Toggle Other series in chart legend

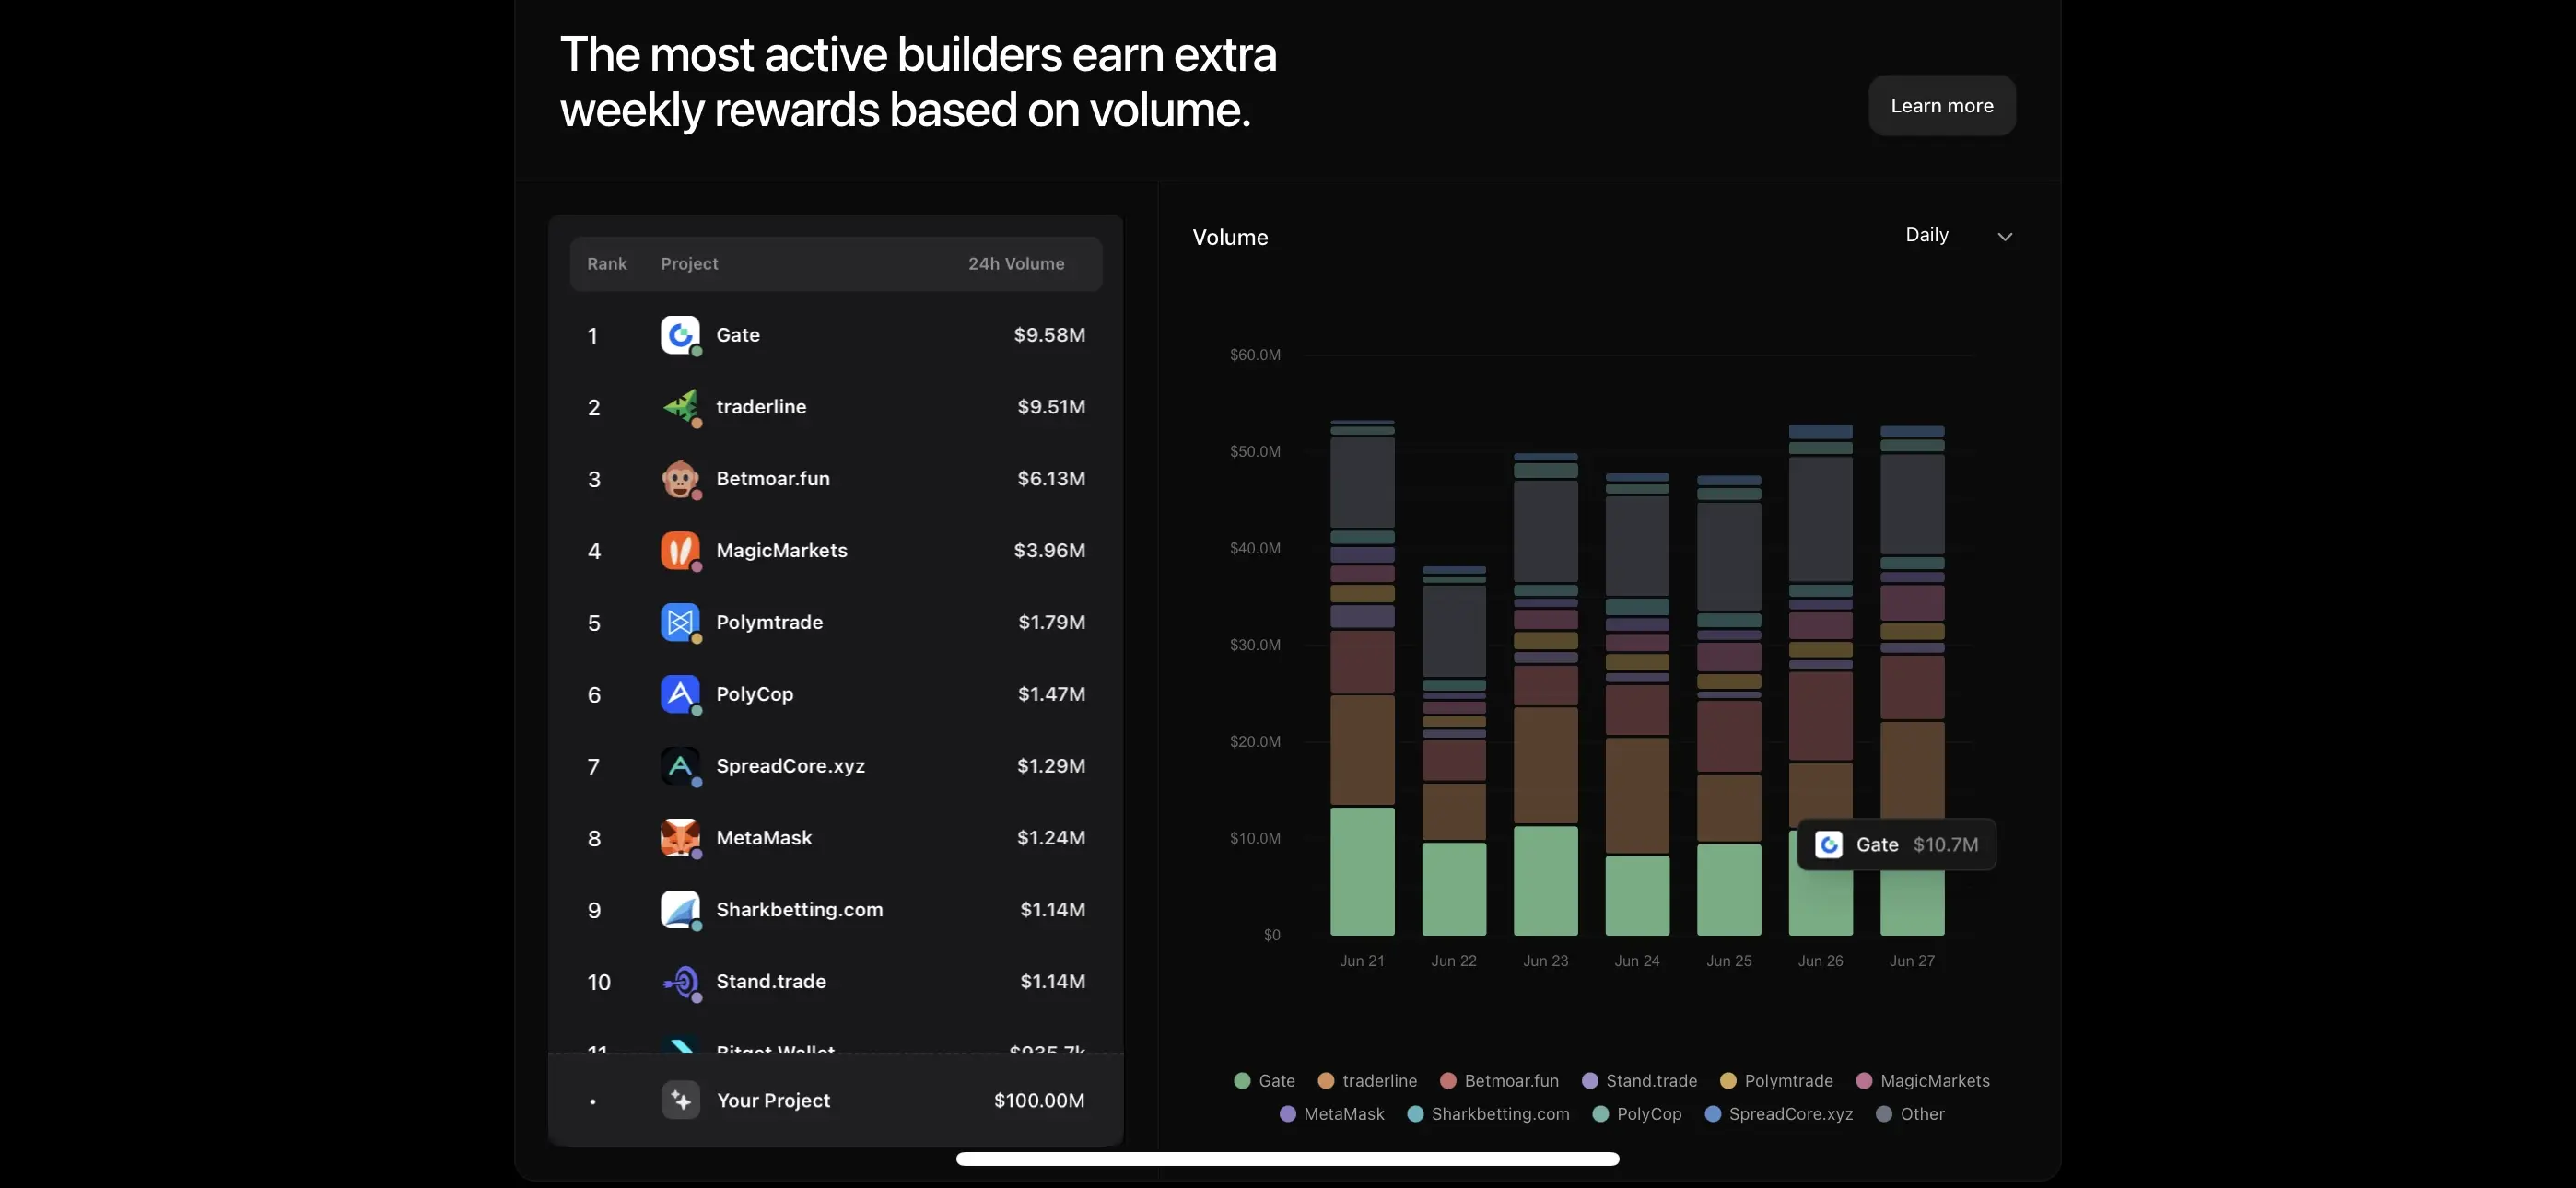1911,1114
